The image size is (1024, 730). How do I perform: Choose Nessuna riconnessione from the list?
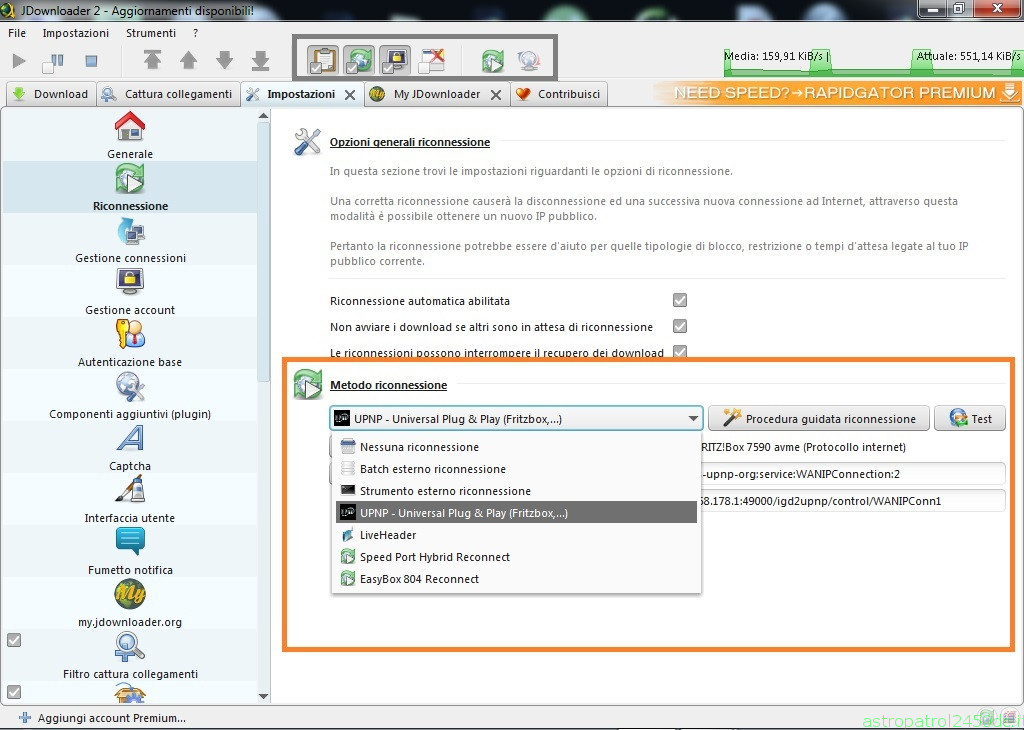(516, 447)
